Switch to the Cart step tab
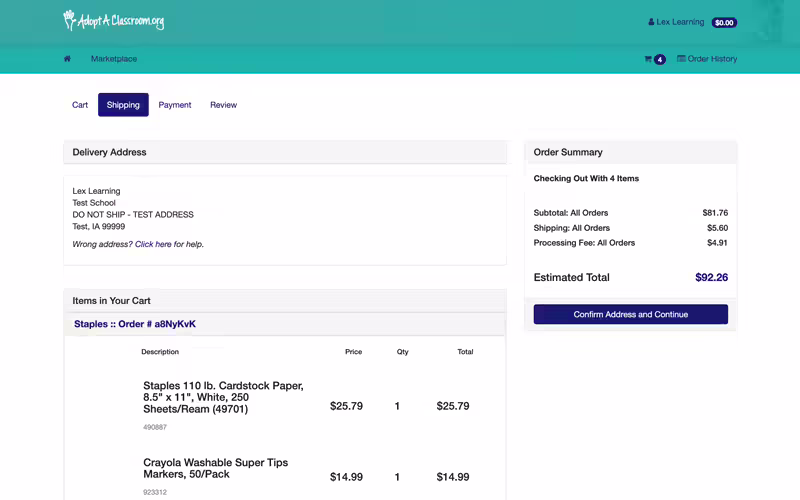The width and height of the screenshot is (800, 500). (x=80, y=105)
